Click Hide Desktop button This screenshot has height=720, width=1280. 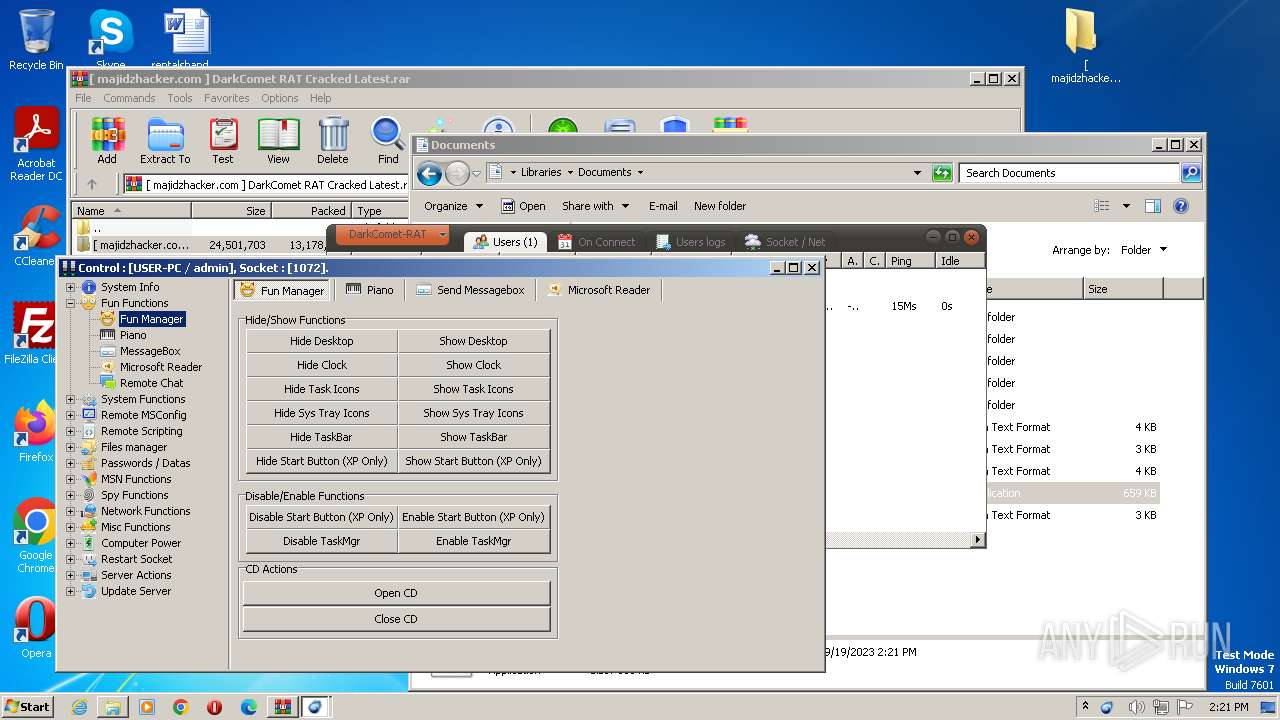(x=322, y=341)
